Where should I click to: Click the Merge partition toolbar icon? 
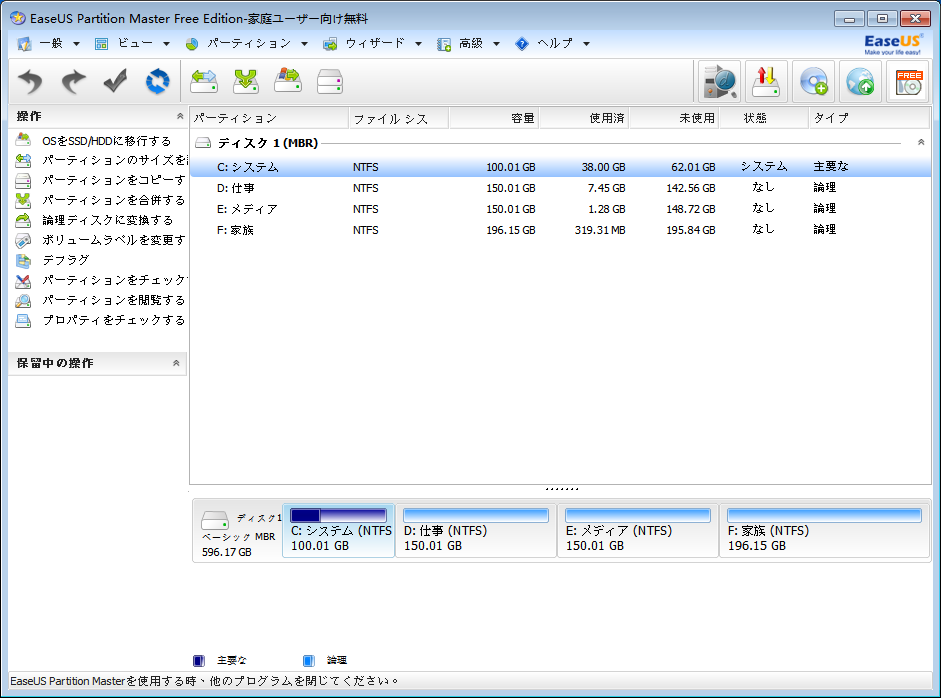coord(246,81)
